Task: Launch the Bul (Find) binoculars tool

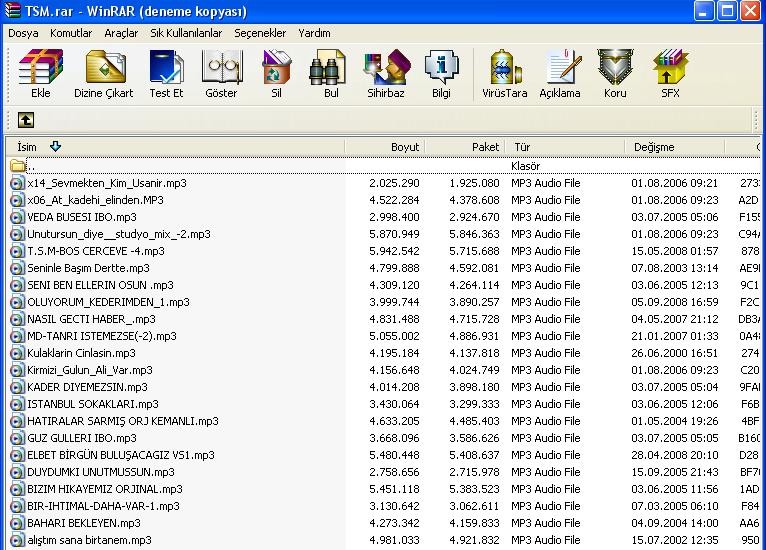Action: coord(331,73)
